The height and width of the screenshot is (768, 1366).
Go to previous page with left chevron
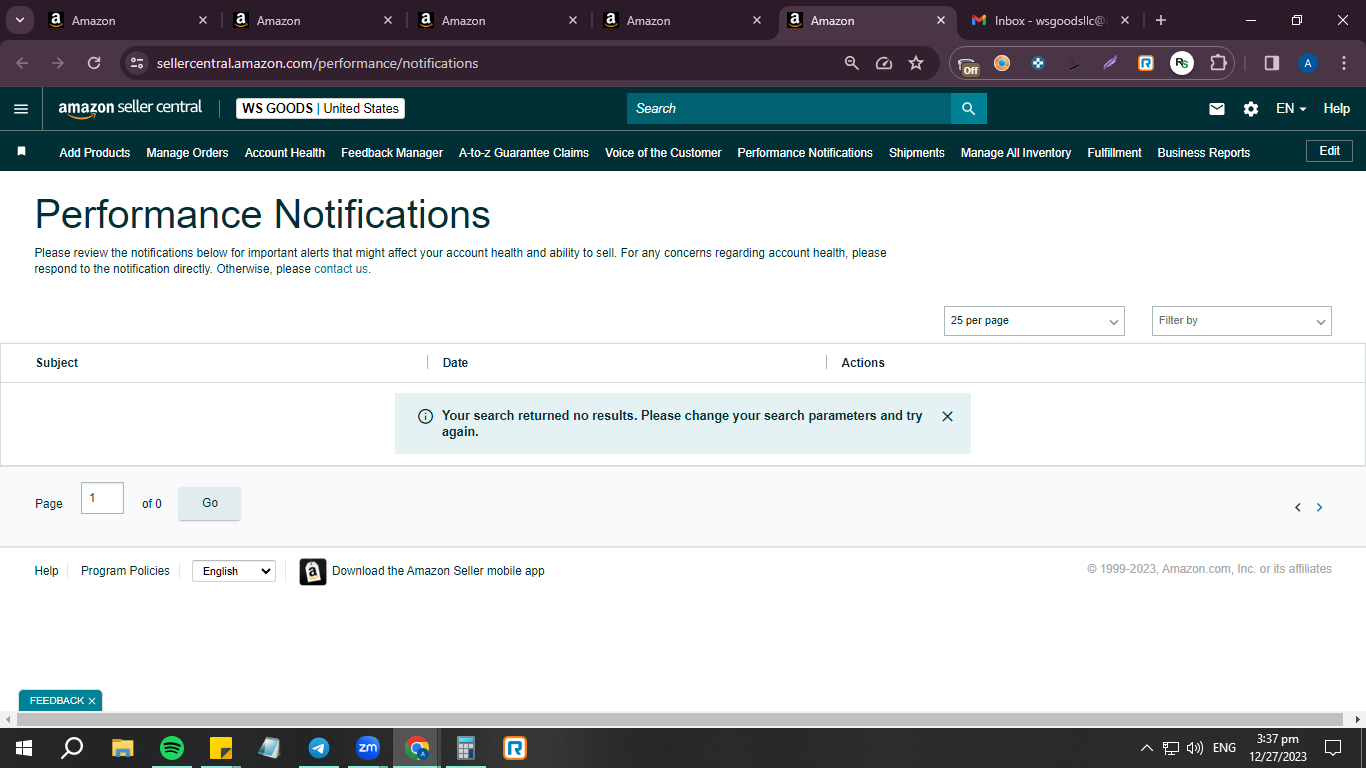[1298, 507]
